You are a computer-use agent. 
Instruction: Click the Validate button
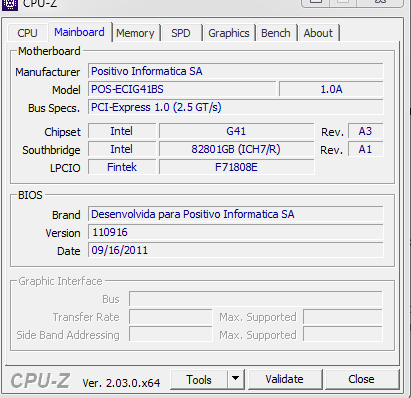(x=285, y=379)
